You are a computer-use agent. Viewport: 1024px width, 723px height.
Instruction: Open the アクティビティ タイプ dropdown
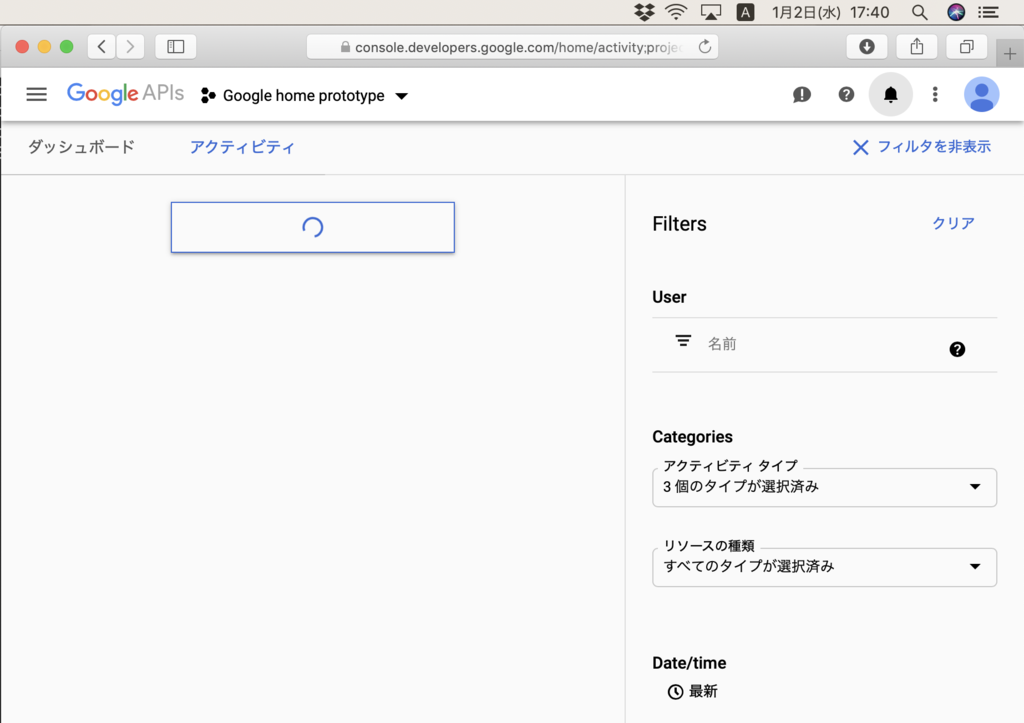coord(824,489)
